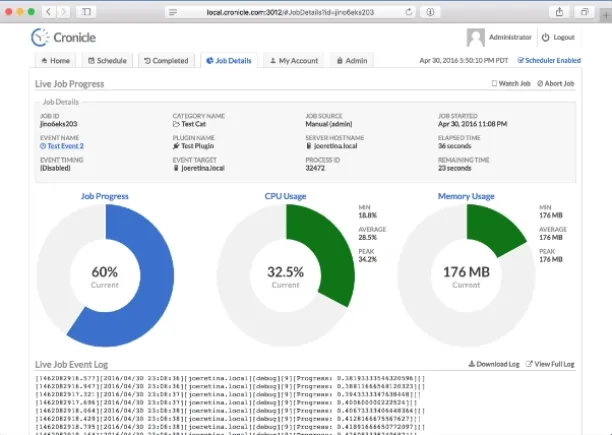
Task: Go to the Admin tab
Action: click(x=352, y=60)
